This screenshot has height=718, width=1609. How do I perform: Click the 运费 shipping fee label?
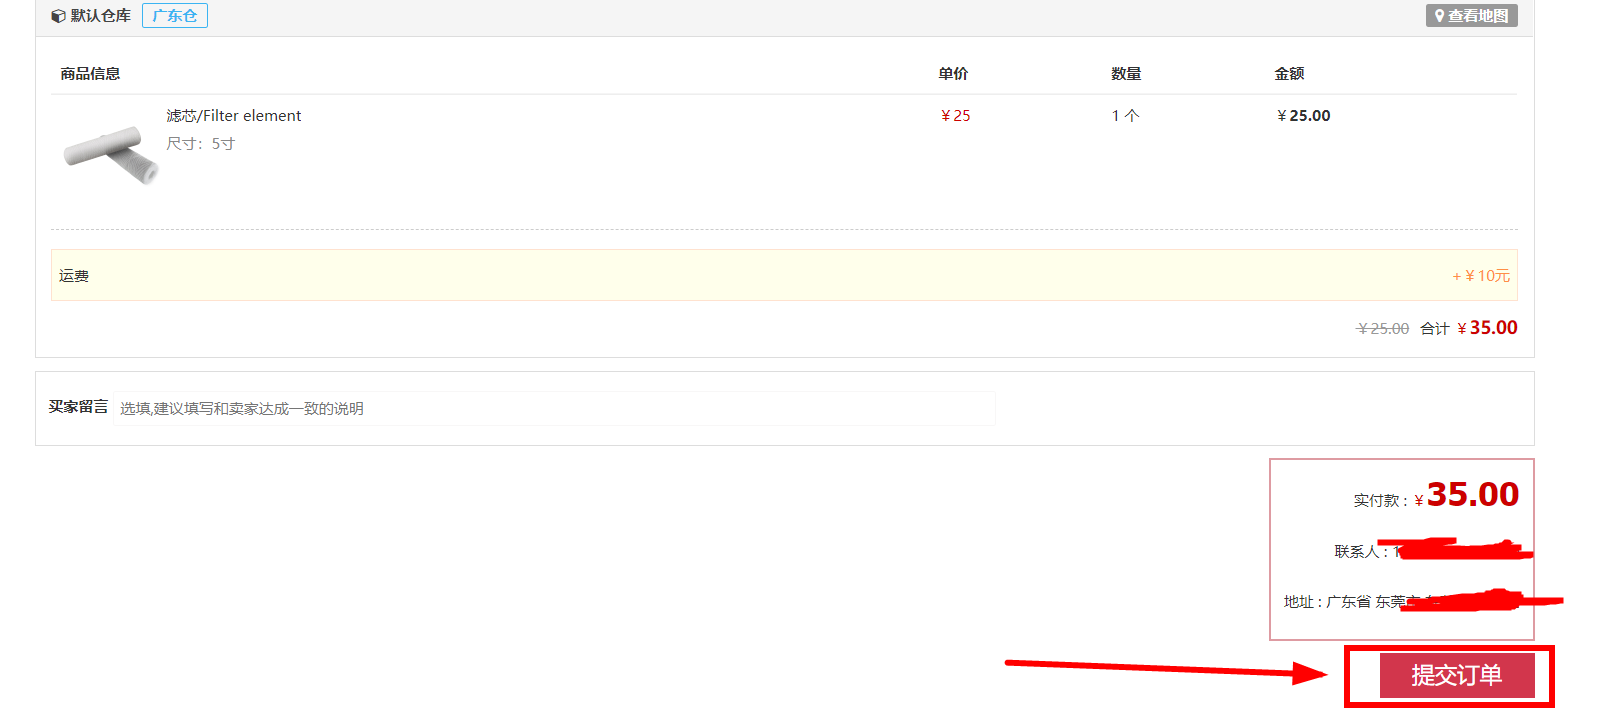point(74,276)
